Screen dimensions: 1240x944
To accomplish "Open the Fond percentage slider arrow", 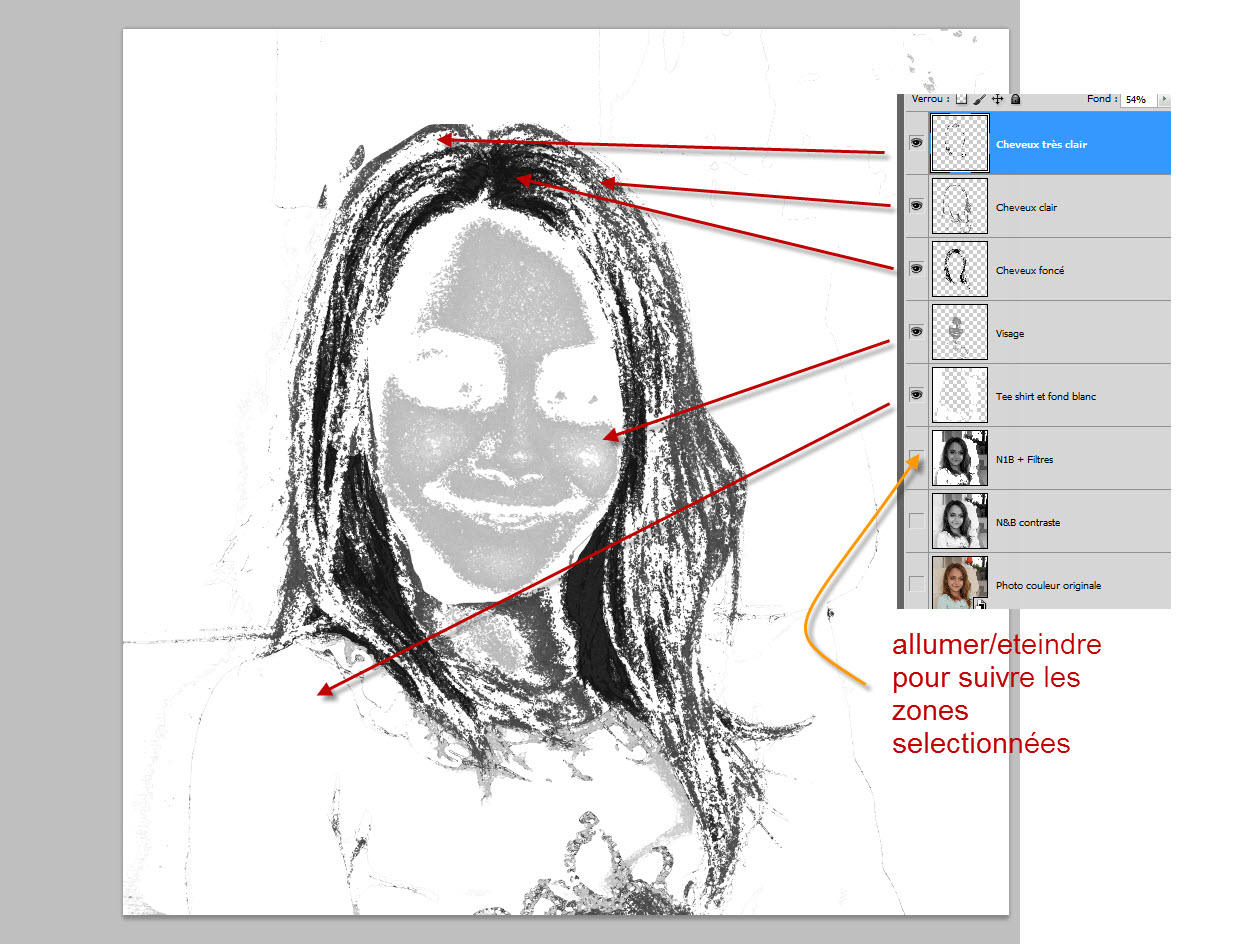I will pos(1163,100).
